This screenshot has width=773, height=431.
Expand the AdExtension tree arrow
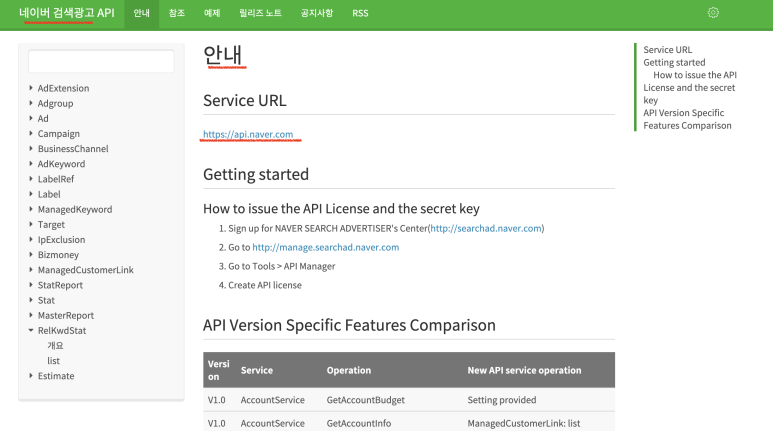pos(31,88)
